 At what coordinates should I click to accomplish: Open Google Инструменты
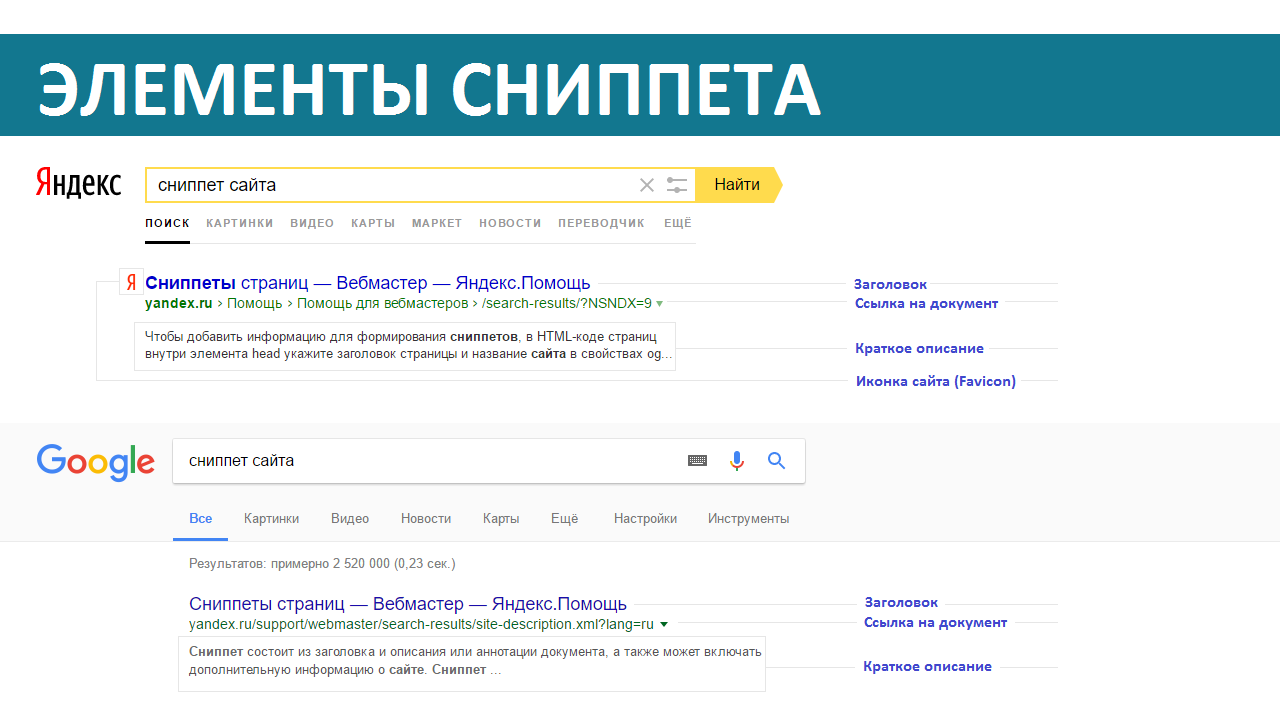(749, 518)
